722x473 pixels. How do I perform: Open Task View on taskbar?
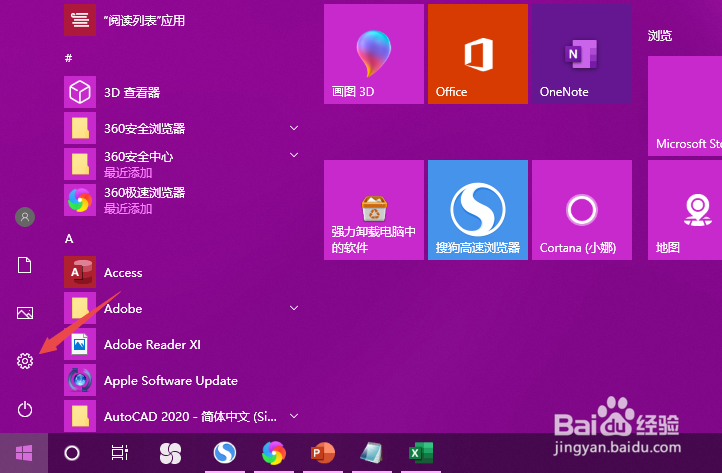(120, 453)
